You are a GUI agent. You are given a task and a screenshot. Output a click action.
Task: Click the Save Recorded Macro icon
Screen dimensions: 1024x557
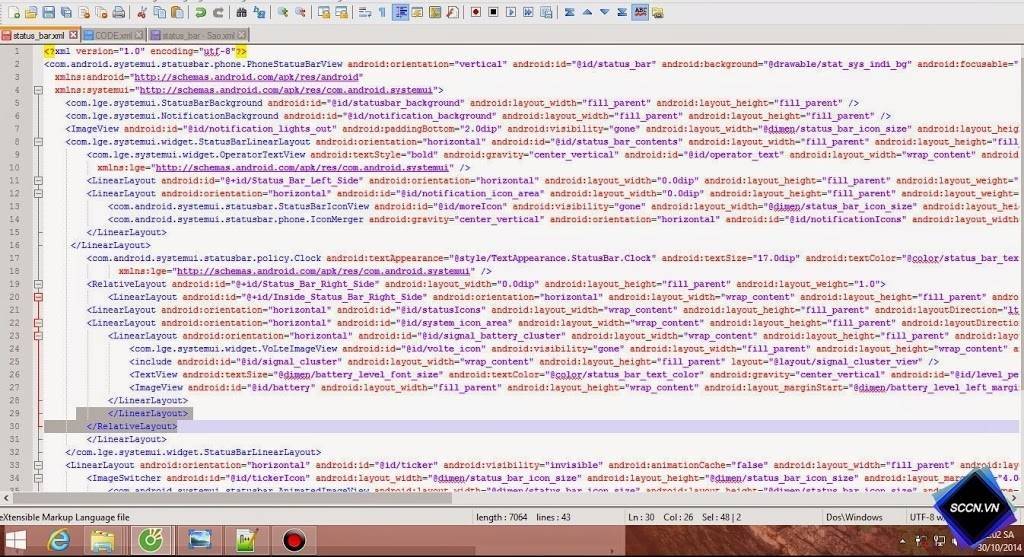[546, 12]
